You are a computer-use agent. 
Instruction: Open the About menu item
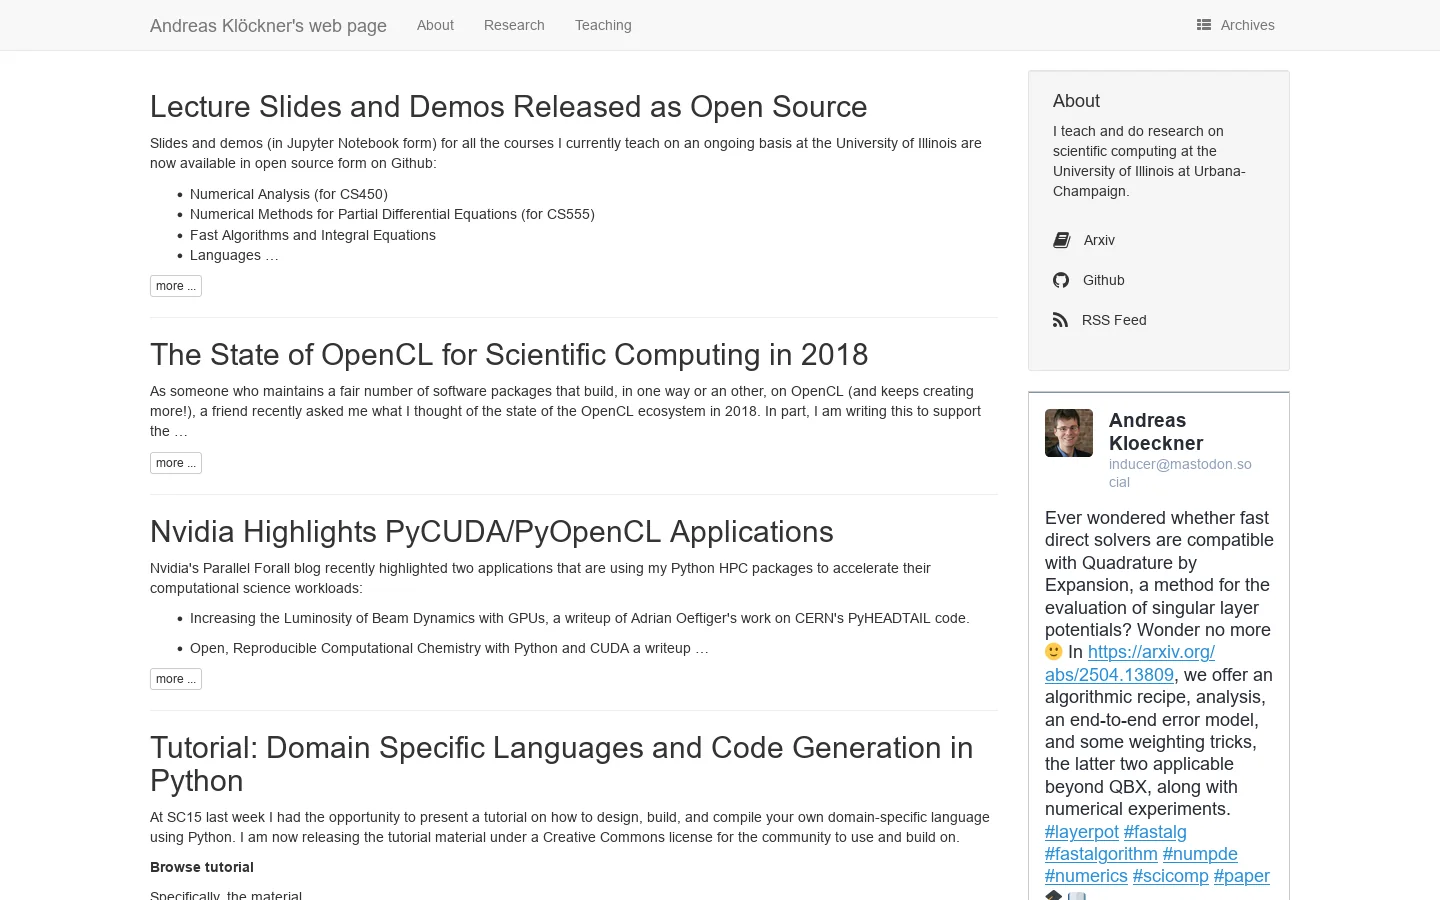coord(435,25)
